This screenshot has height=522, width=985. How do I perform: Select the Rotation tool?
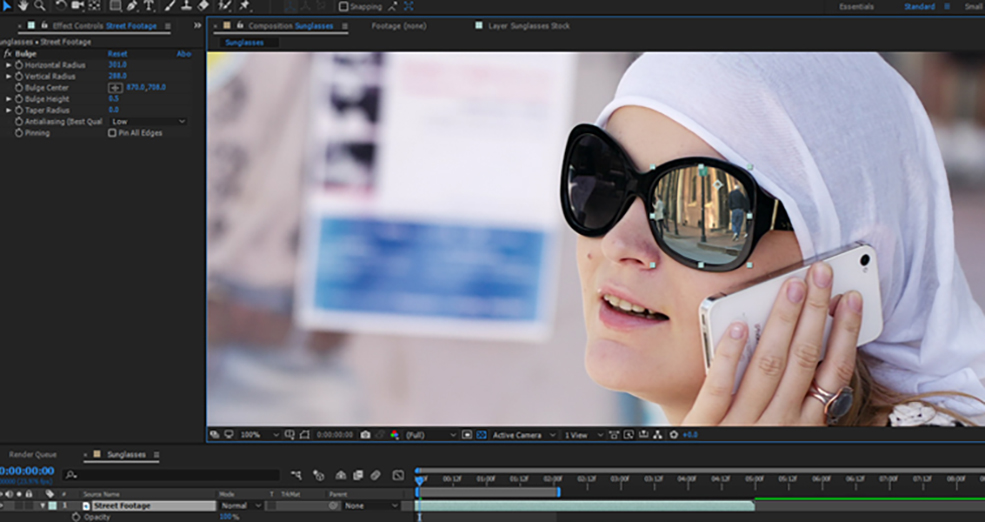[61, 6]
